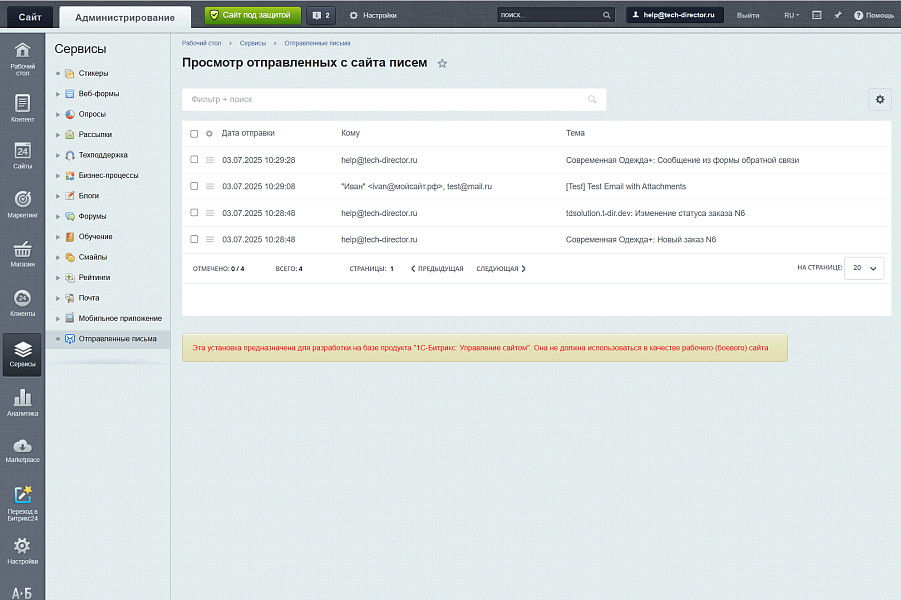Click the Выйти logout link
Viewport: 901px width, 600px height.
coord(747,16)
